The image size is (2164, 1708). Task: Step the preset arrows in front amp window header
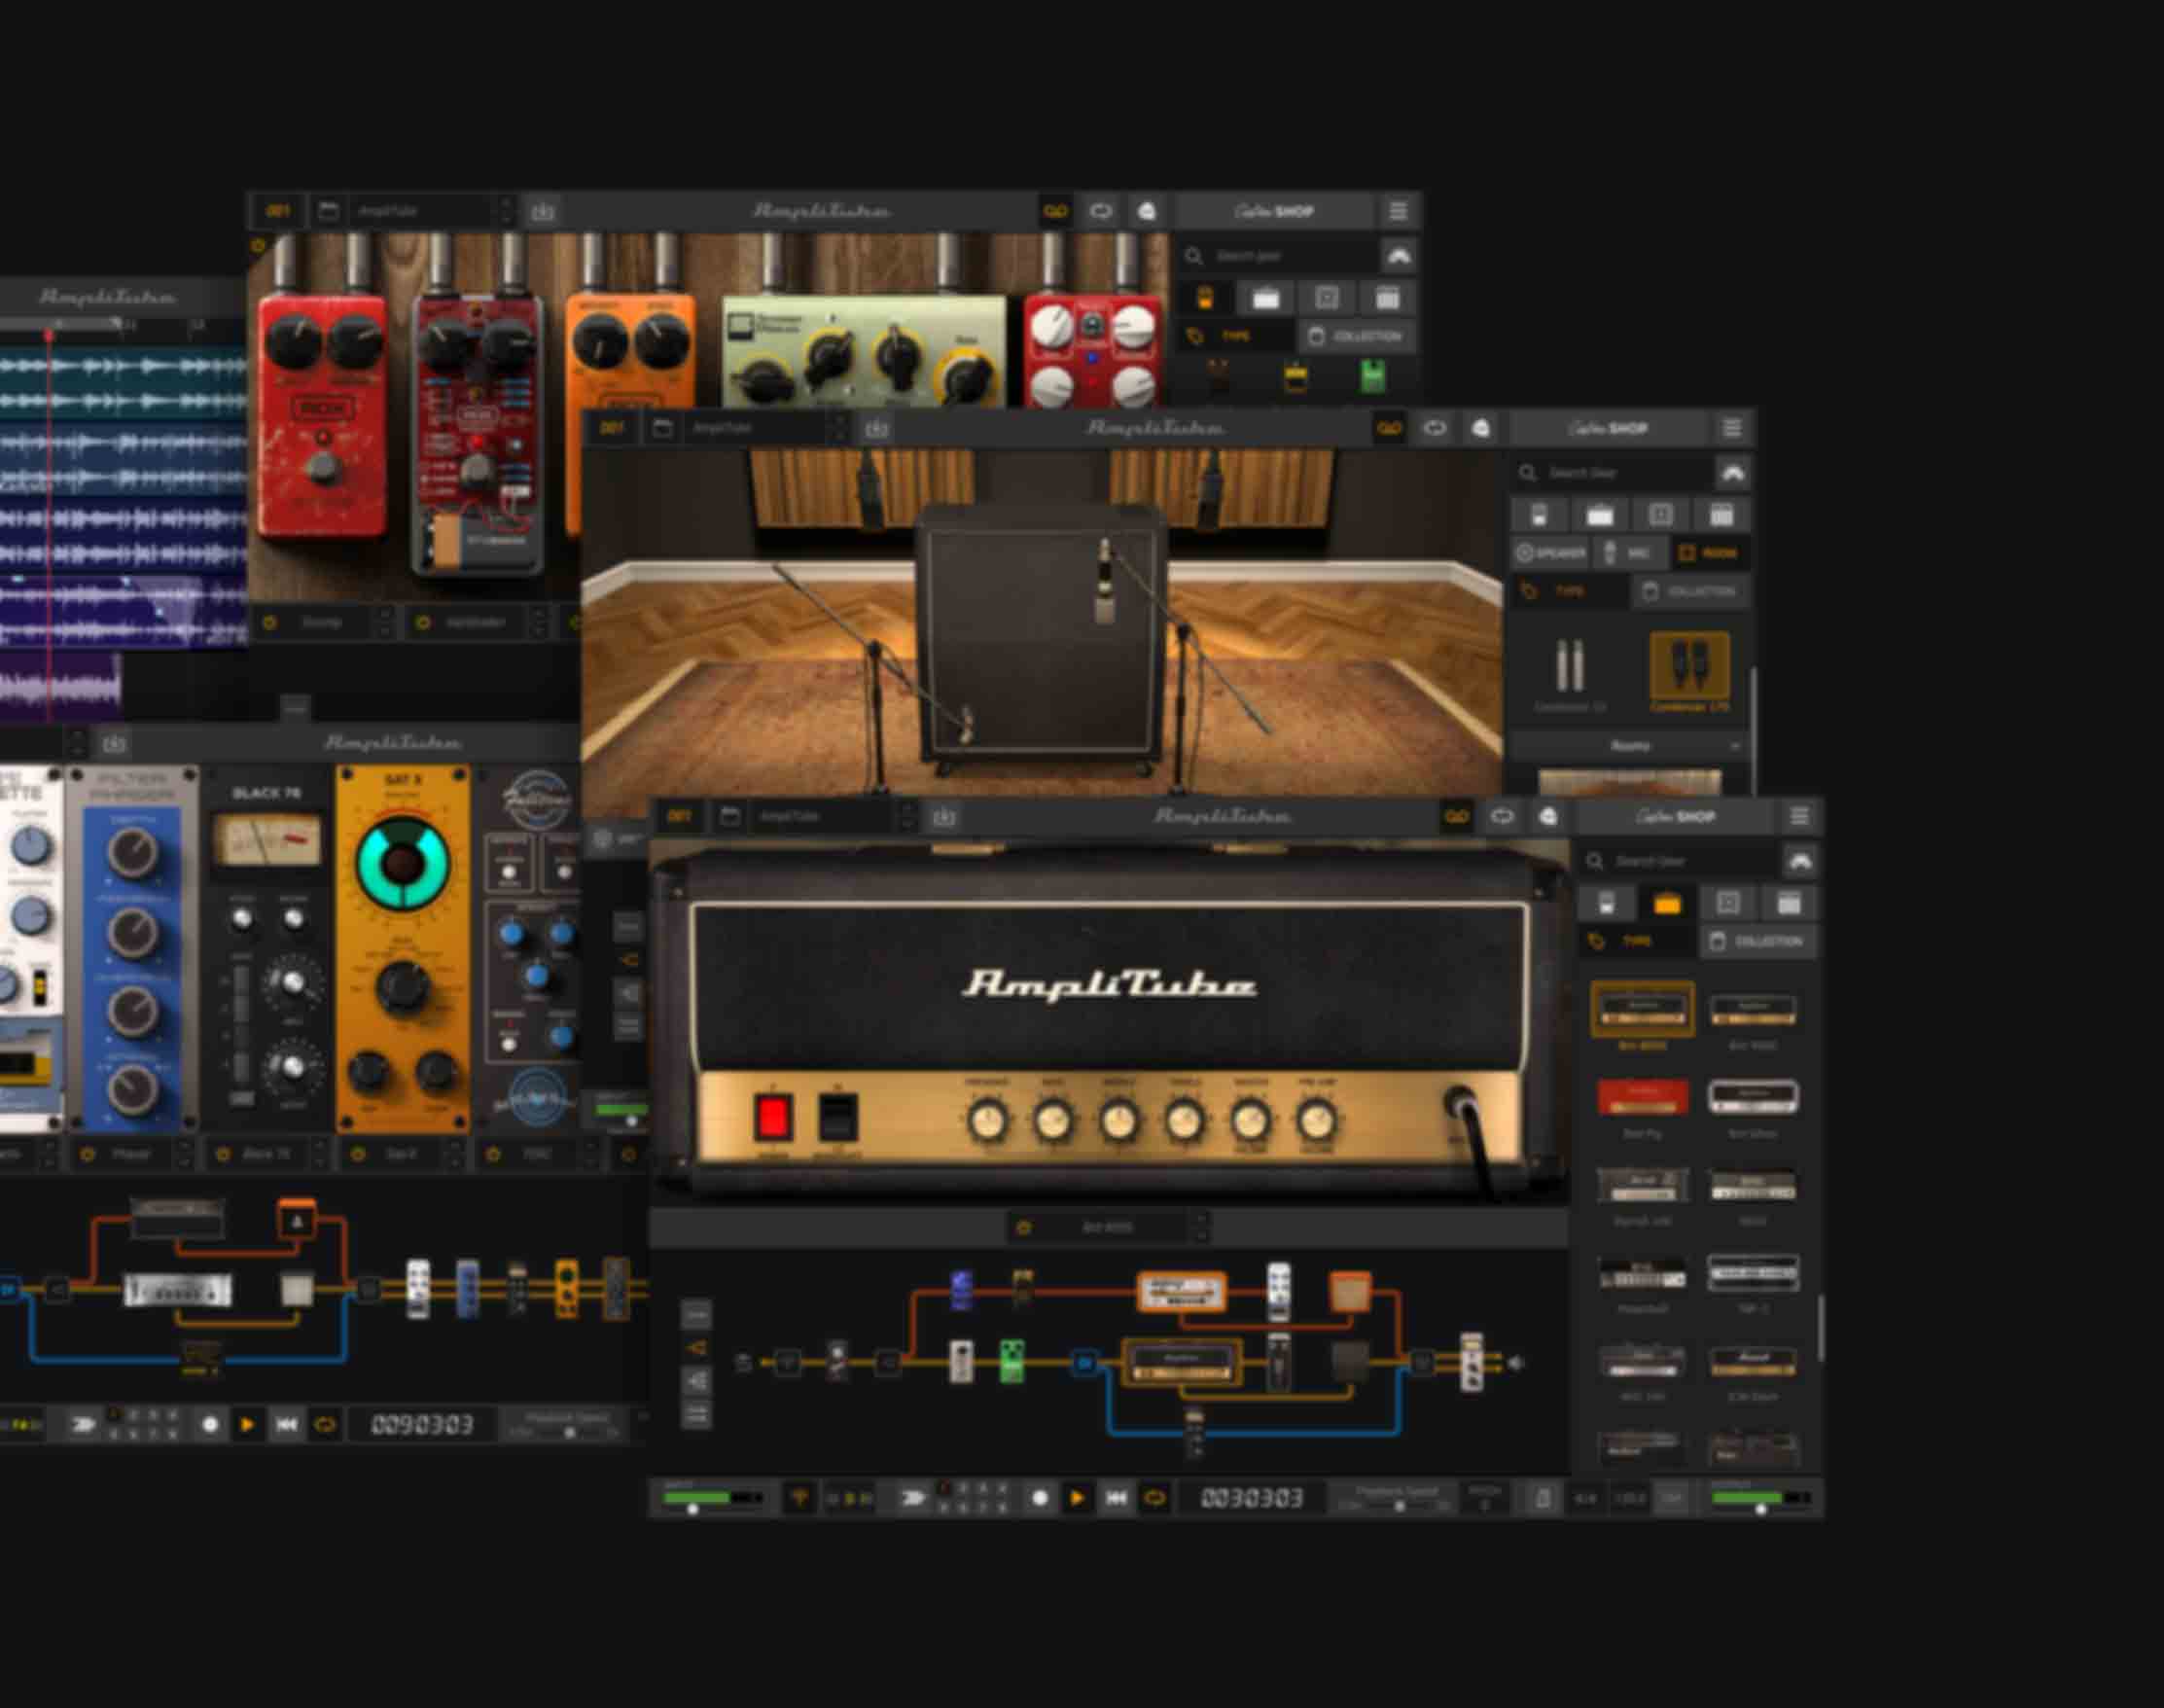click(x=907, y=817)
